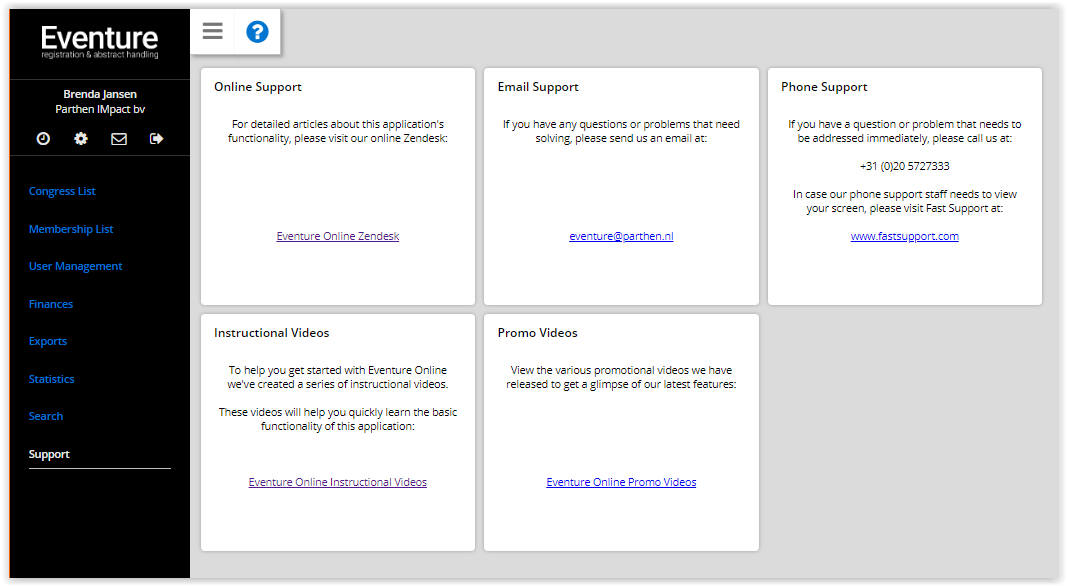Open Membership List in sidebar
This screenshot has width=1067, height=586.
71,229
